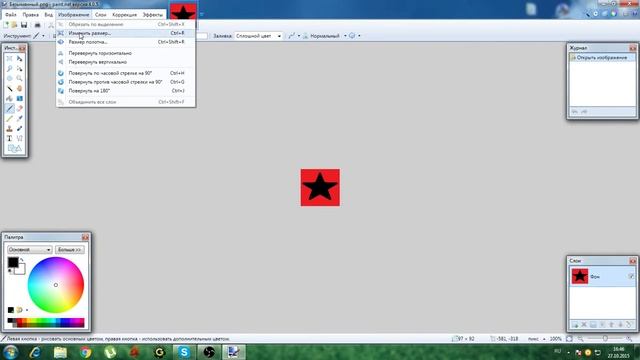Select the Paintbrush tool
This screenshot has height=360, width=640.
pyautogui.click(x=9, y=109)
